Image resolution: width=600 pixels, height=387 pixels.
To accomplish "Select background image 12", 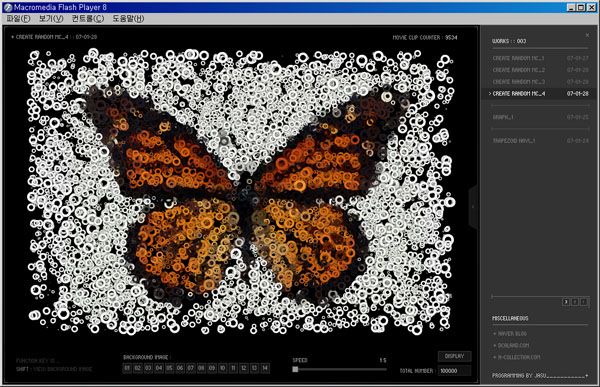I will [x=244, y=368].
